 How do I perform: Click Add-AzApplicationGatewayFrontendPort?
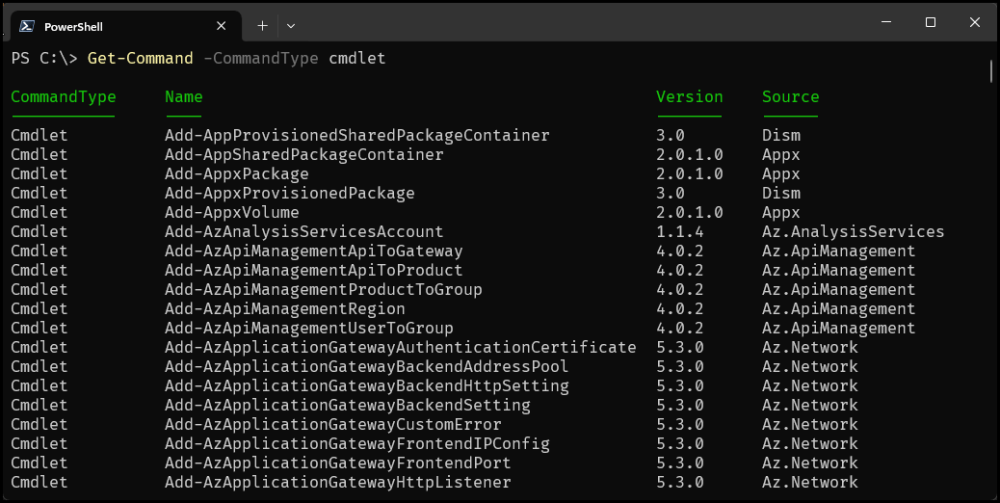(x=338, y=463)
